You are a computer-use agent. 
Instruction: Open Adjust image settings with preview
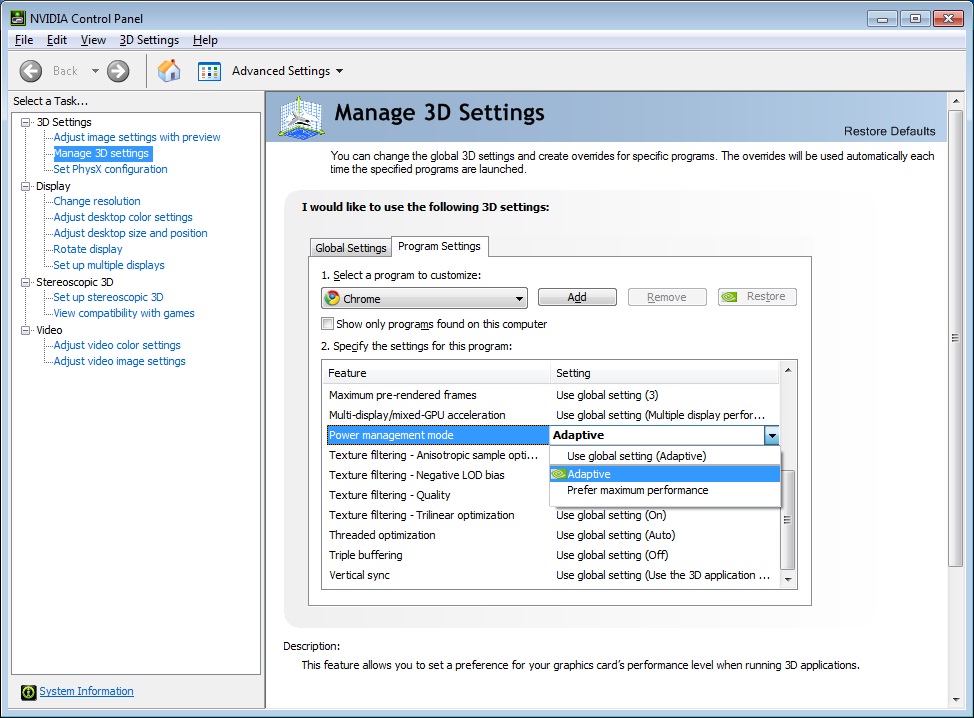pos(137,137)
